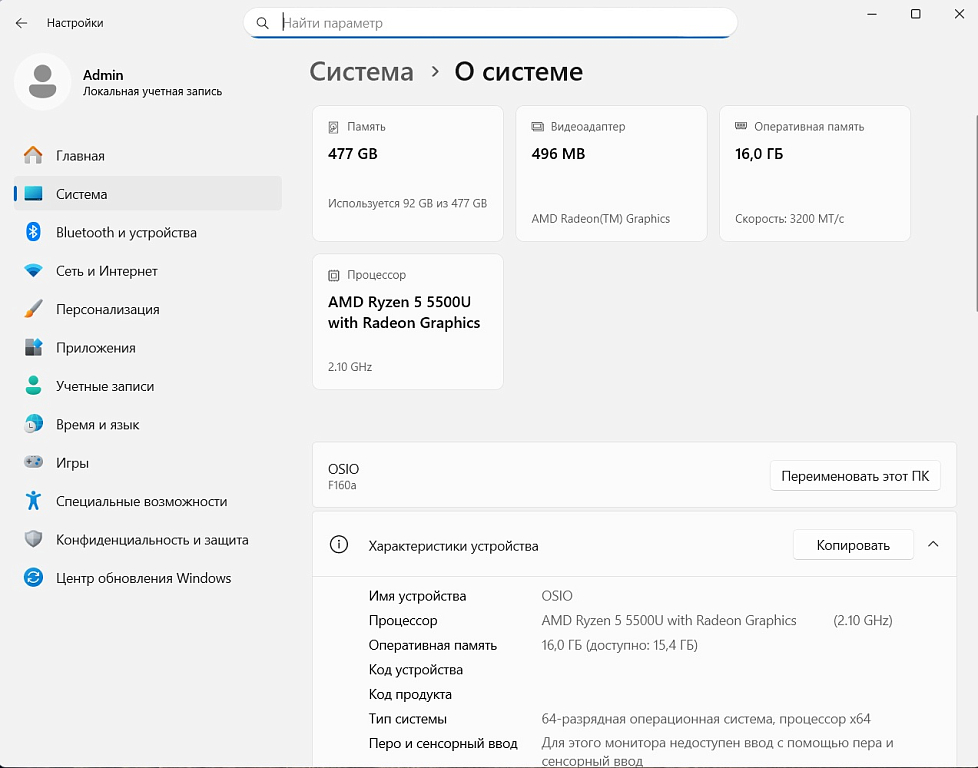Open the Конфиденциальность и защита shield

click(34, 540)
